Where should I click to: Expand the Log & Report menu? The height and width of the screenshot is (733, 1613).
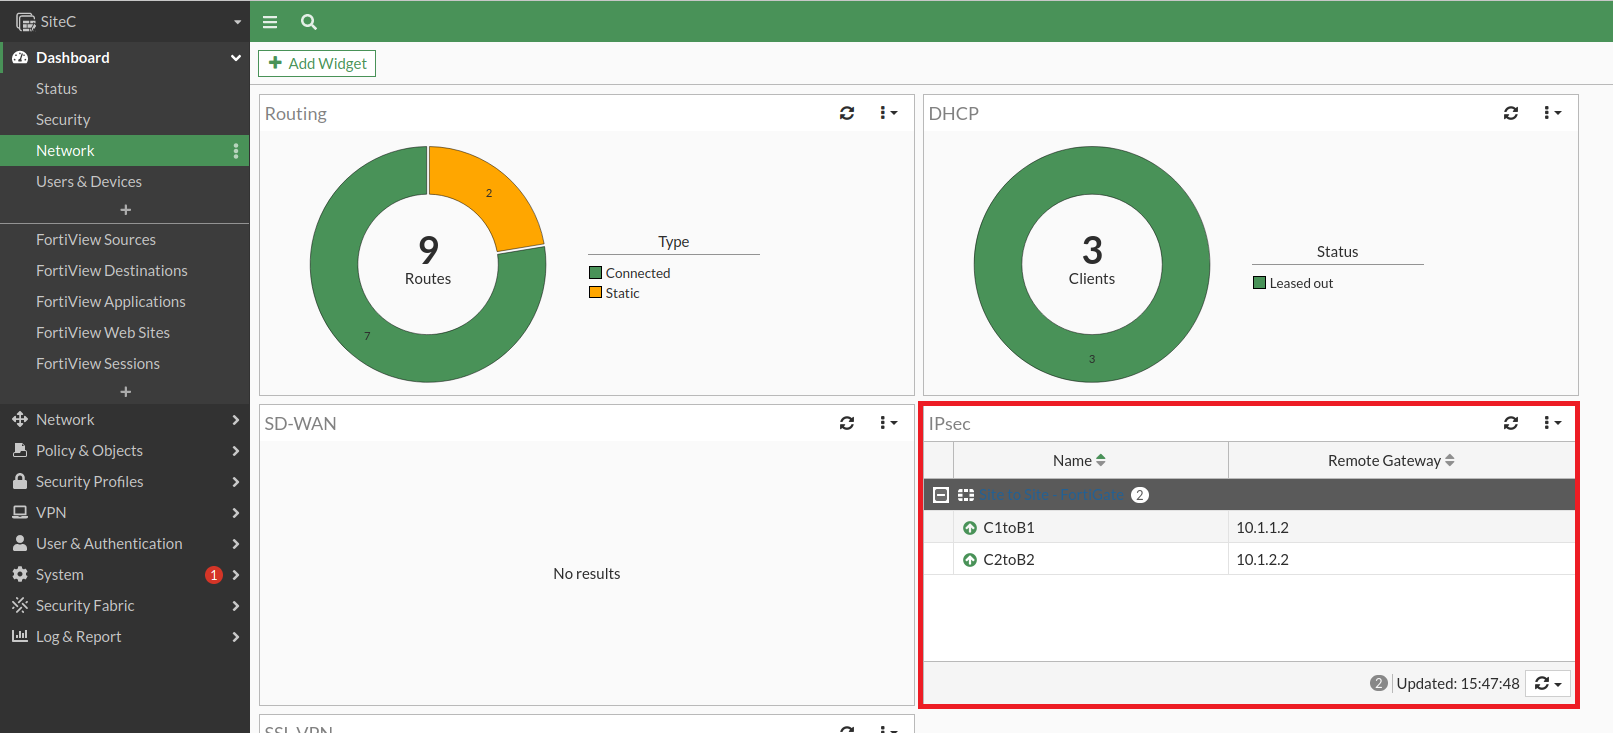pyautogui.click(x=125, y=637)
